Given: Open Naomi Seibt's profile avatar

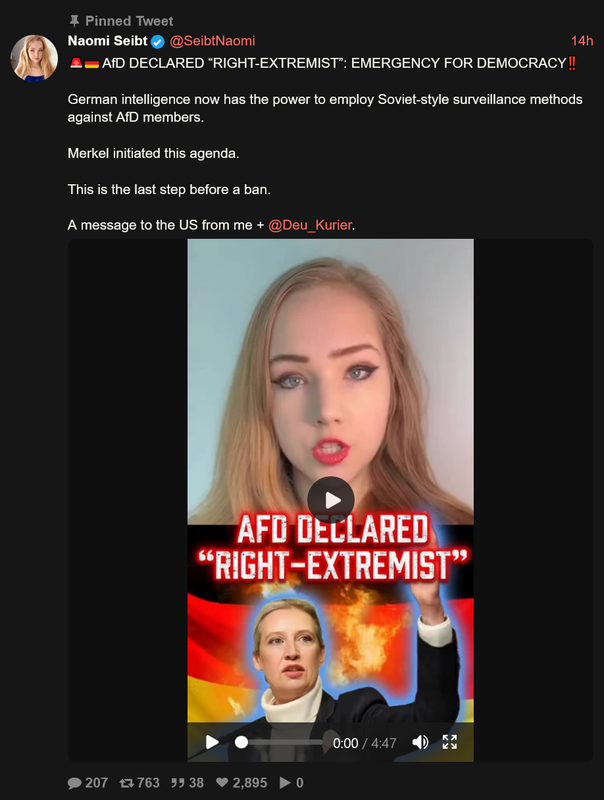Looking at the screenshot, I should pyautogui.click(x=34, y=58).
